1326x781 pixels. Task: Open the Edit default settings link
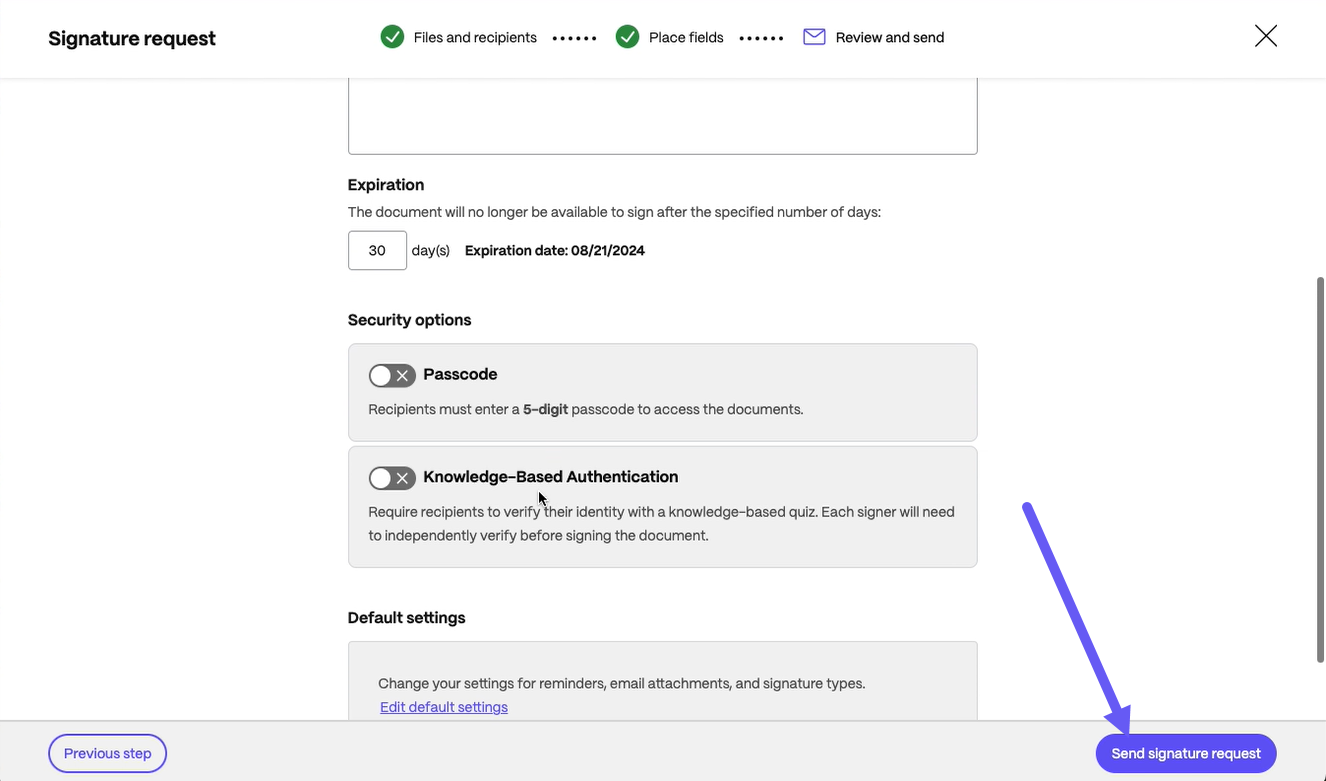click(444, 707)
